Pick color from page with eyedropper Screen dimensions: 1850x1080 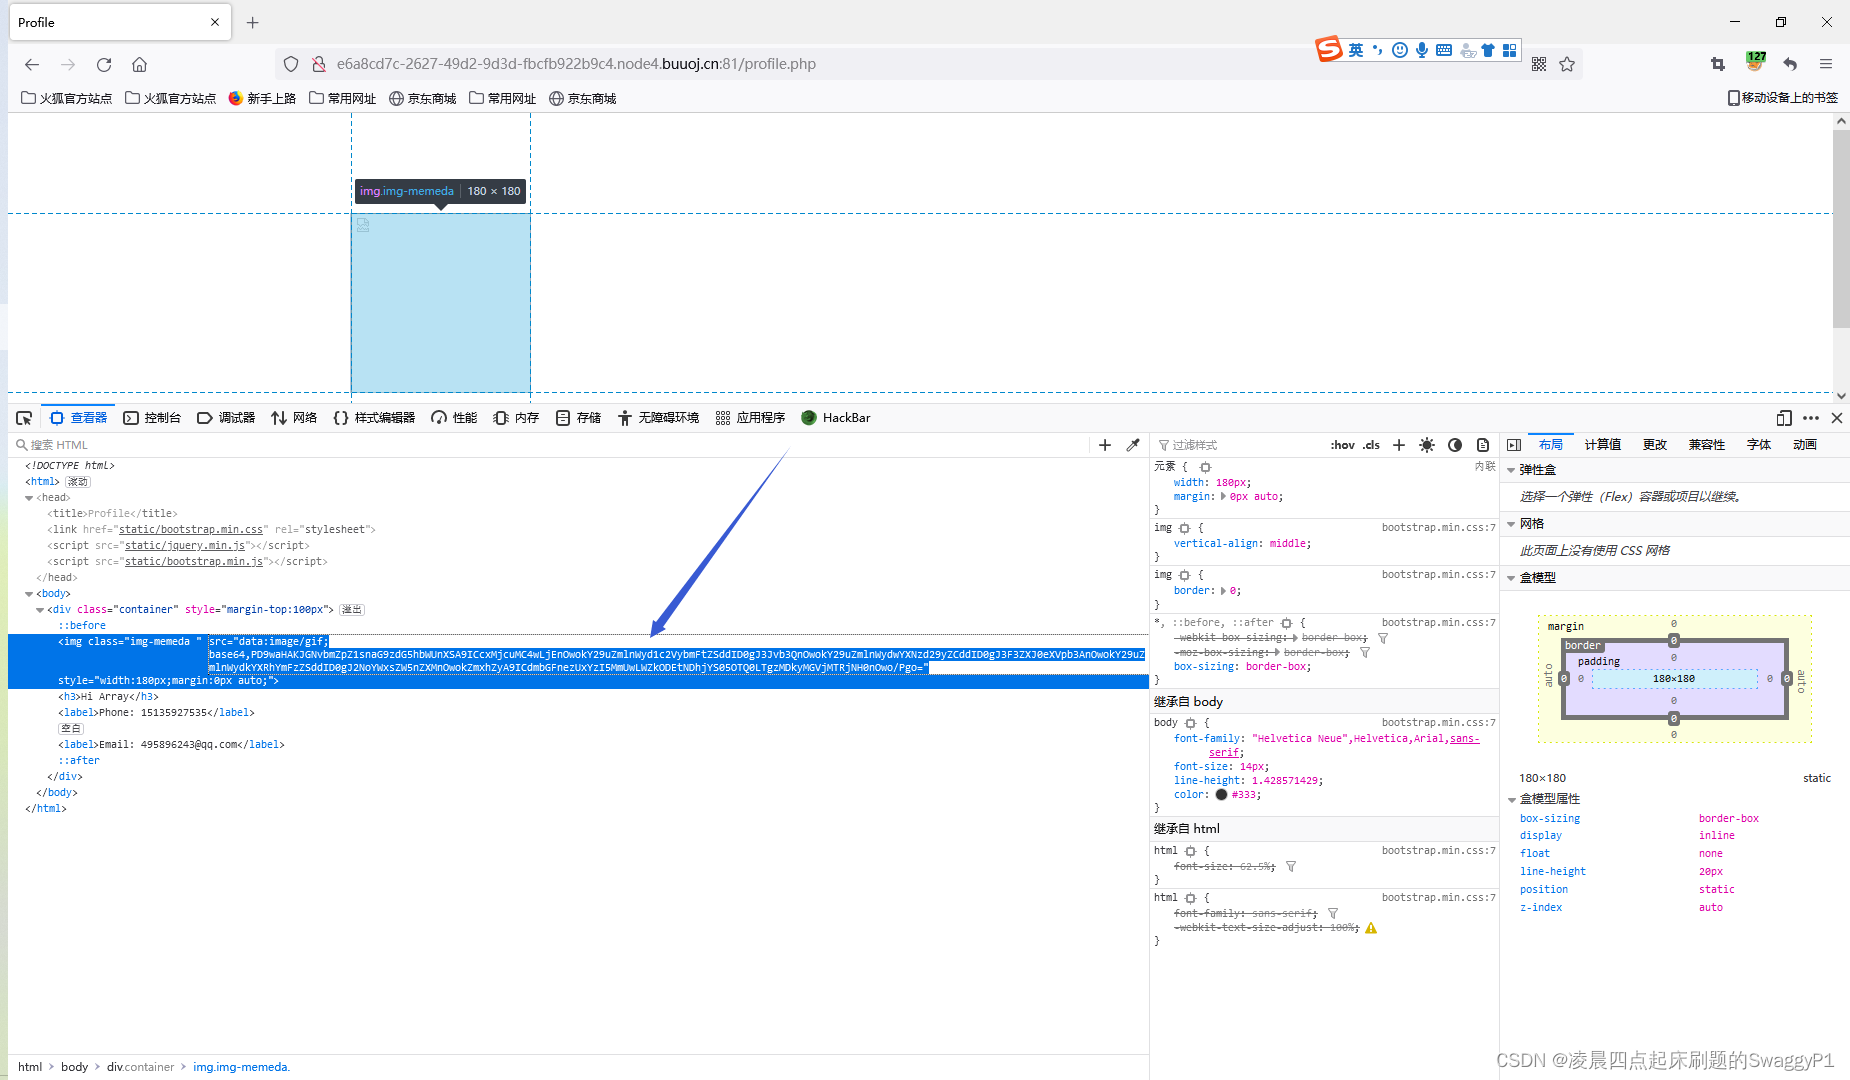[1133, 445]
